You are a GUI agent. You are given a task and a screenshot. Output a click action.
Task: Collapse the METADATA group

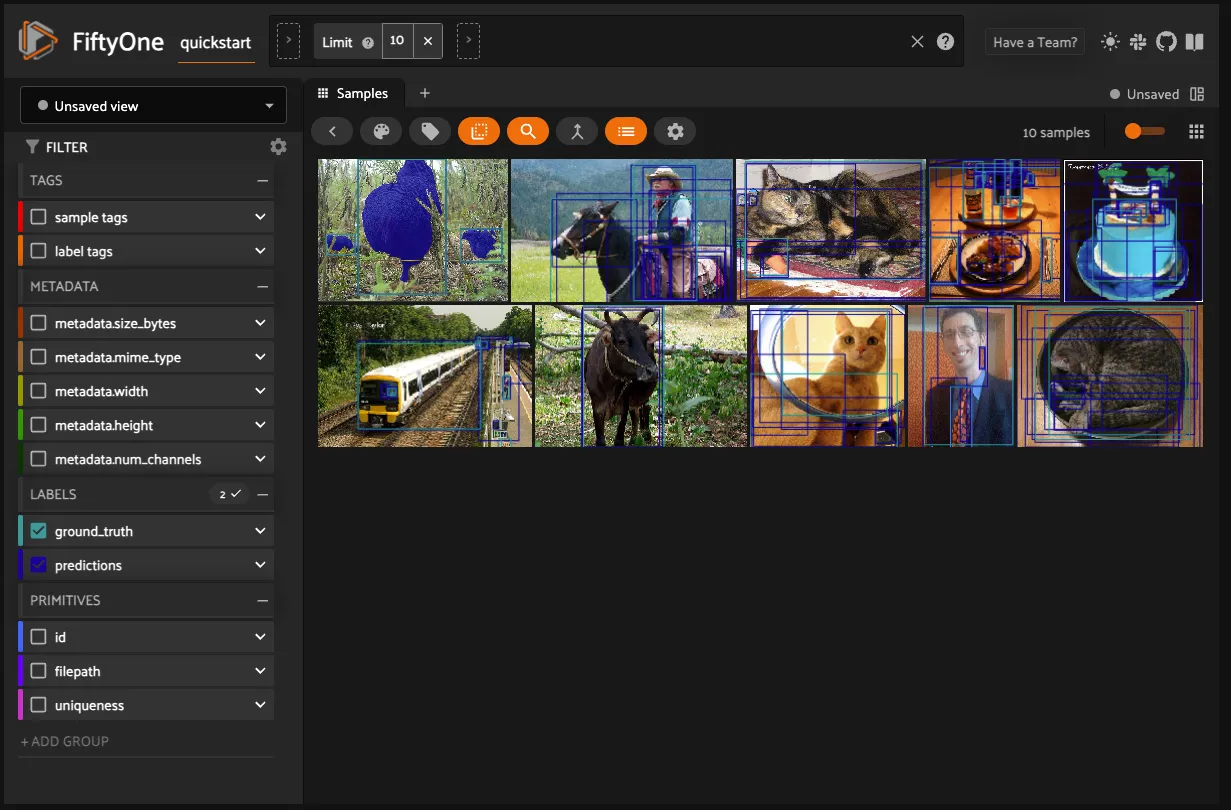[x=262, y=287]
